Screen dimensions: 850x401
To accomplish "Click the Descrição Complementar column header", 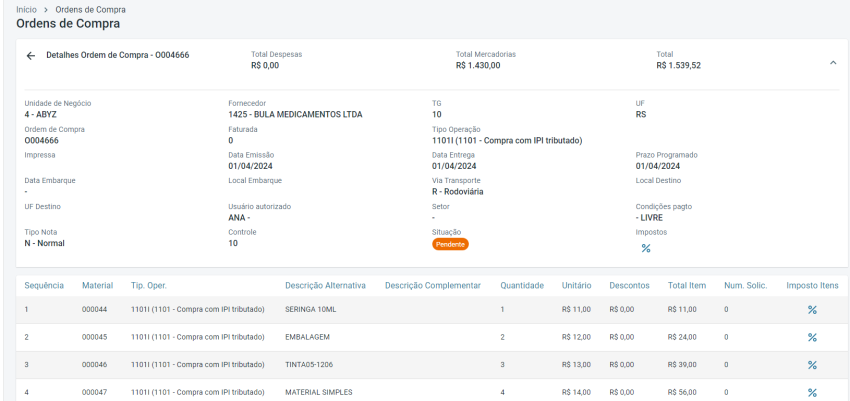I will coord(433,286).
